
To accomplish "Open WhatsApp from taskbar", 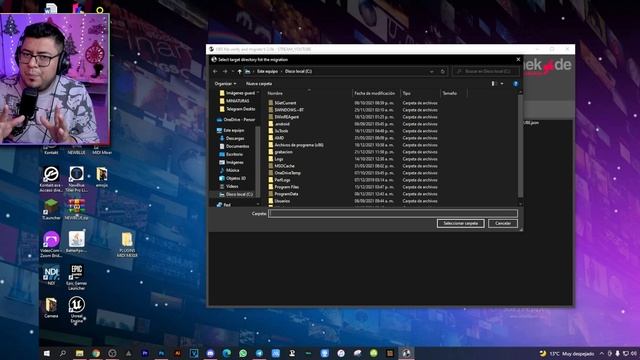I will coord(243,353).
